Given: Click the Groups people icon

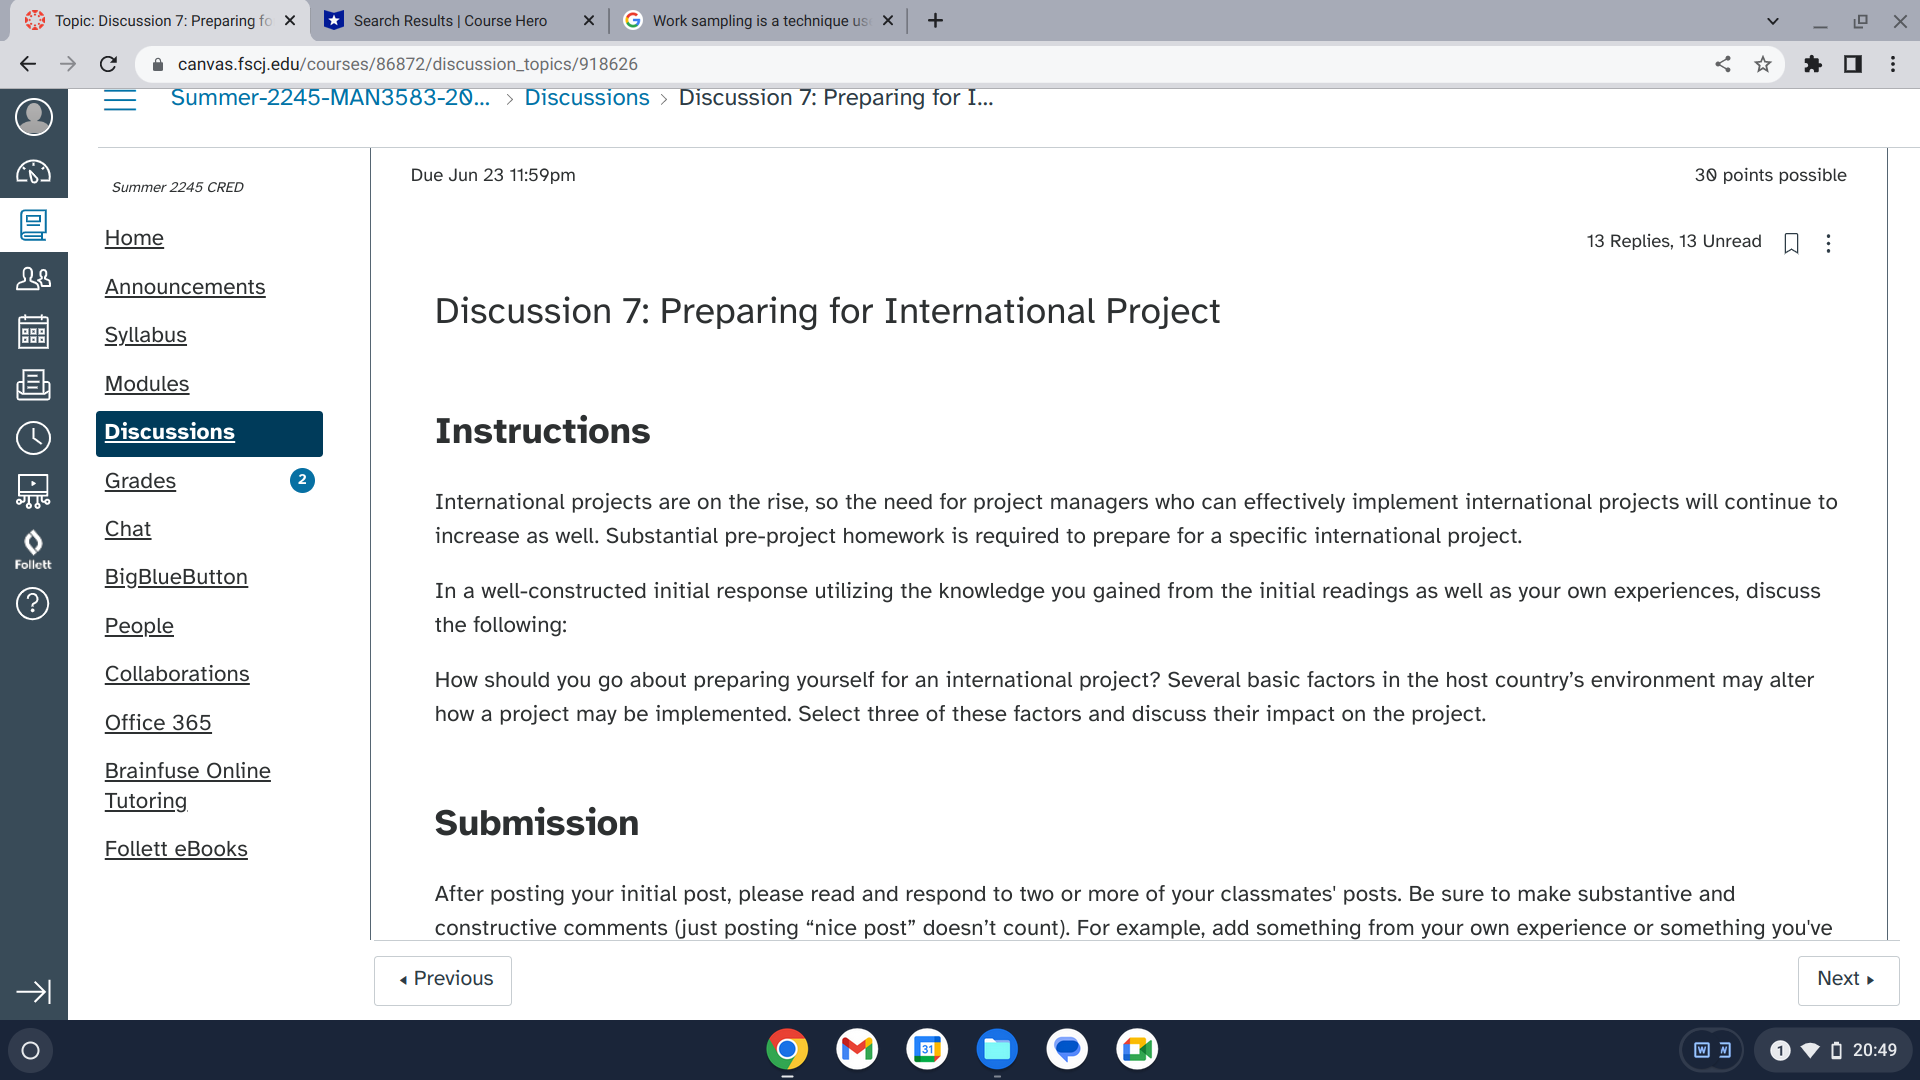Looking at the screenshot, I should coord(34,278).
